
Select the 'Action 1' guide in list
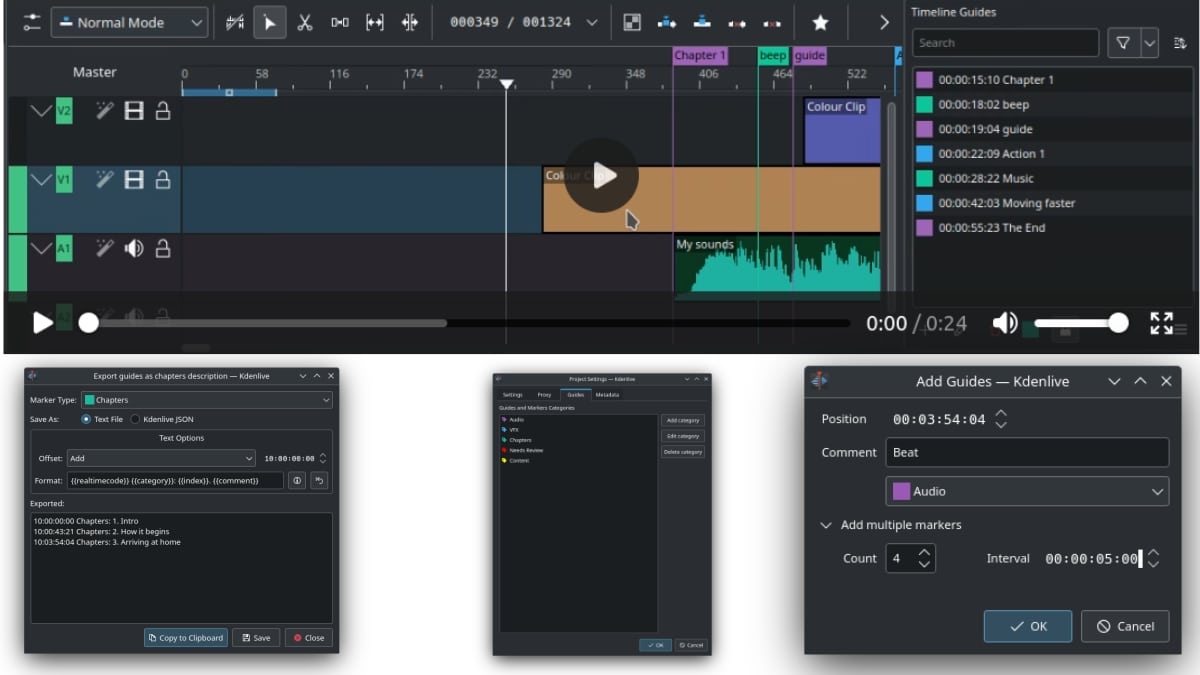click(991, 154)
